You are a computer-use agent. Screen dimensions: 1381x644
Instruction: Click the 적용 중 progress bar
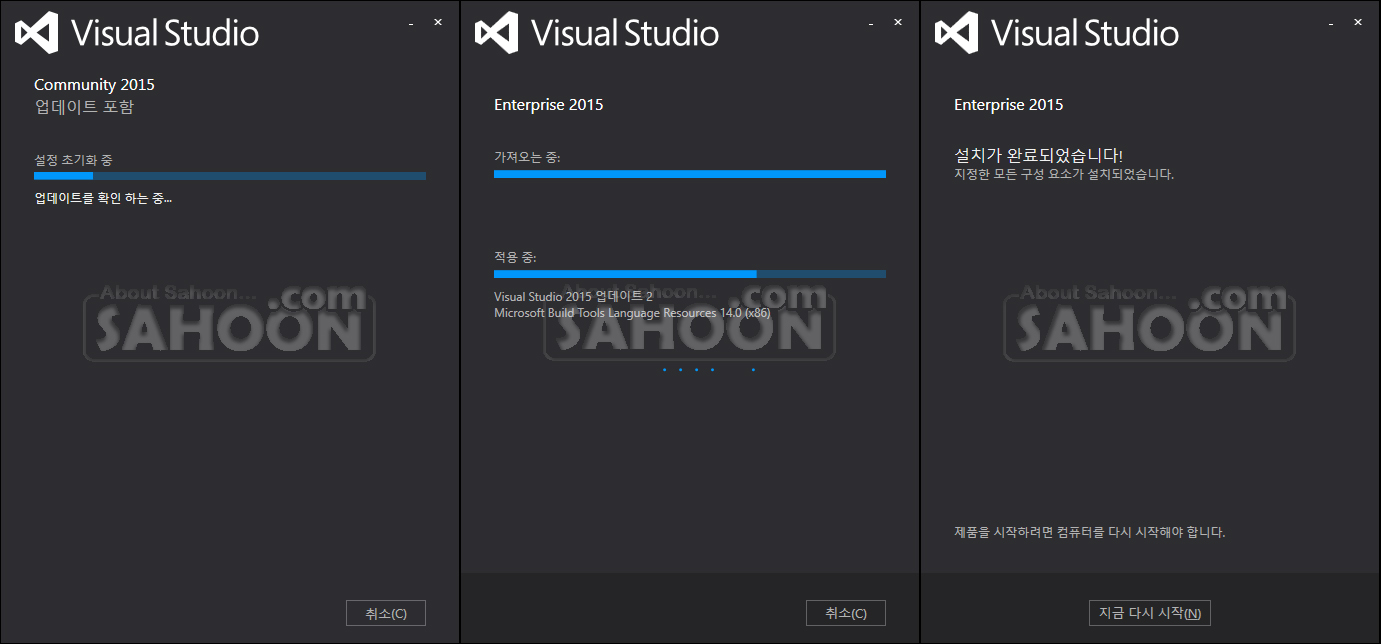(690, 273)
